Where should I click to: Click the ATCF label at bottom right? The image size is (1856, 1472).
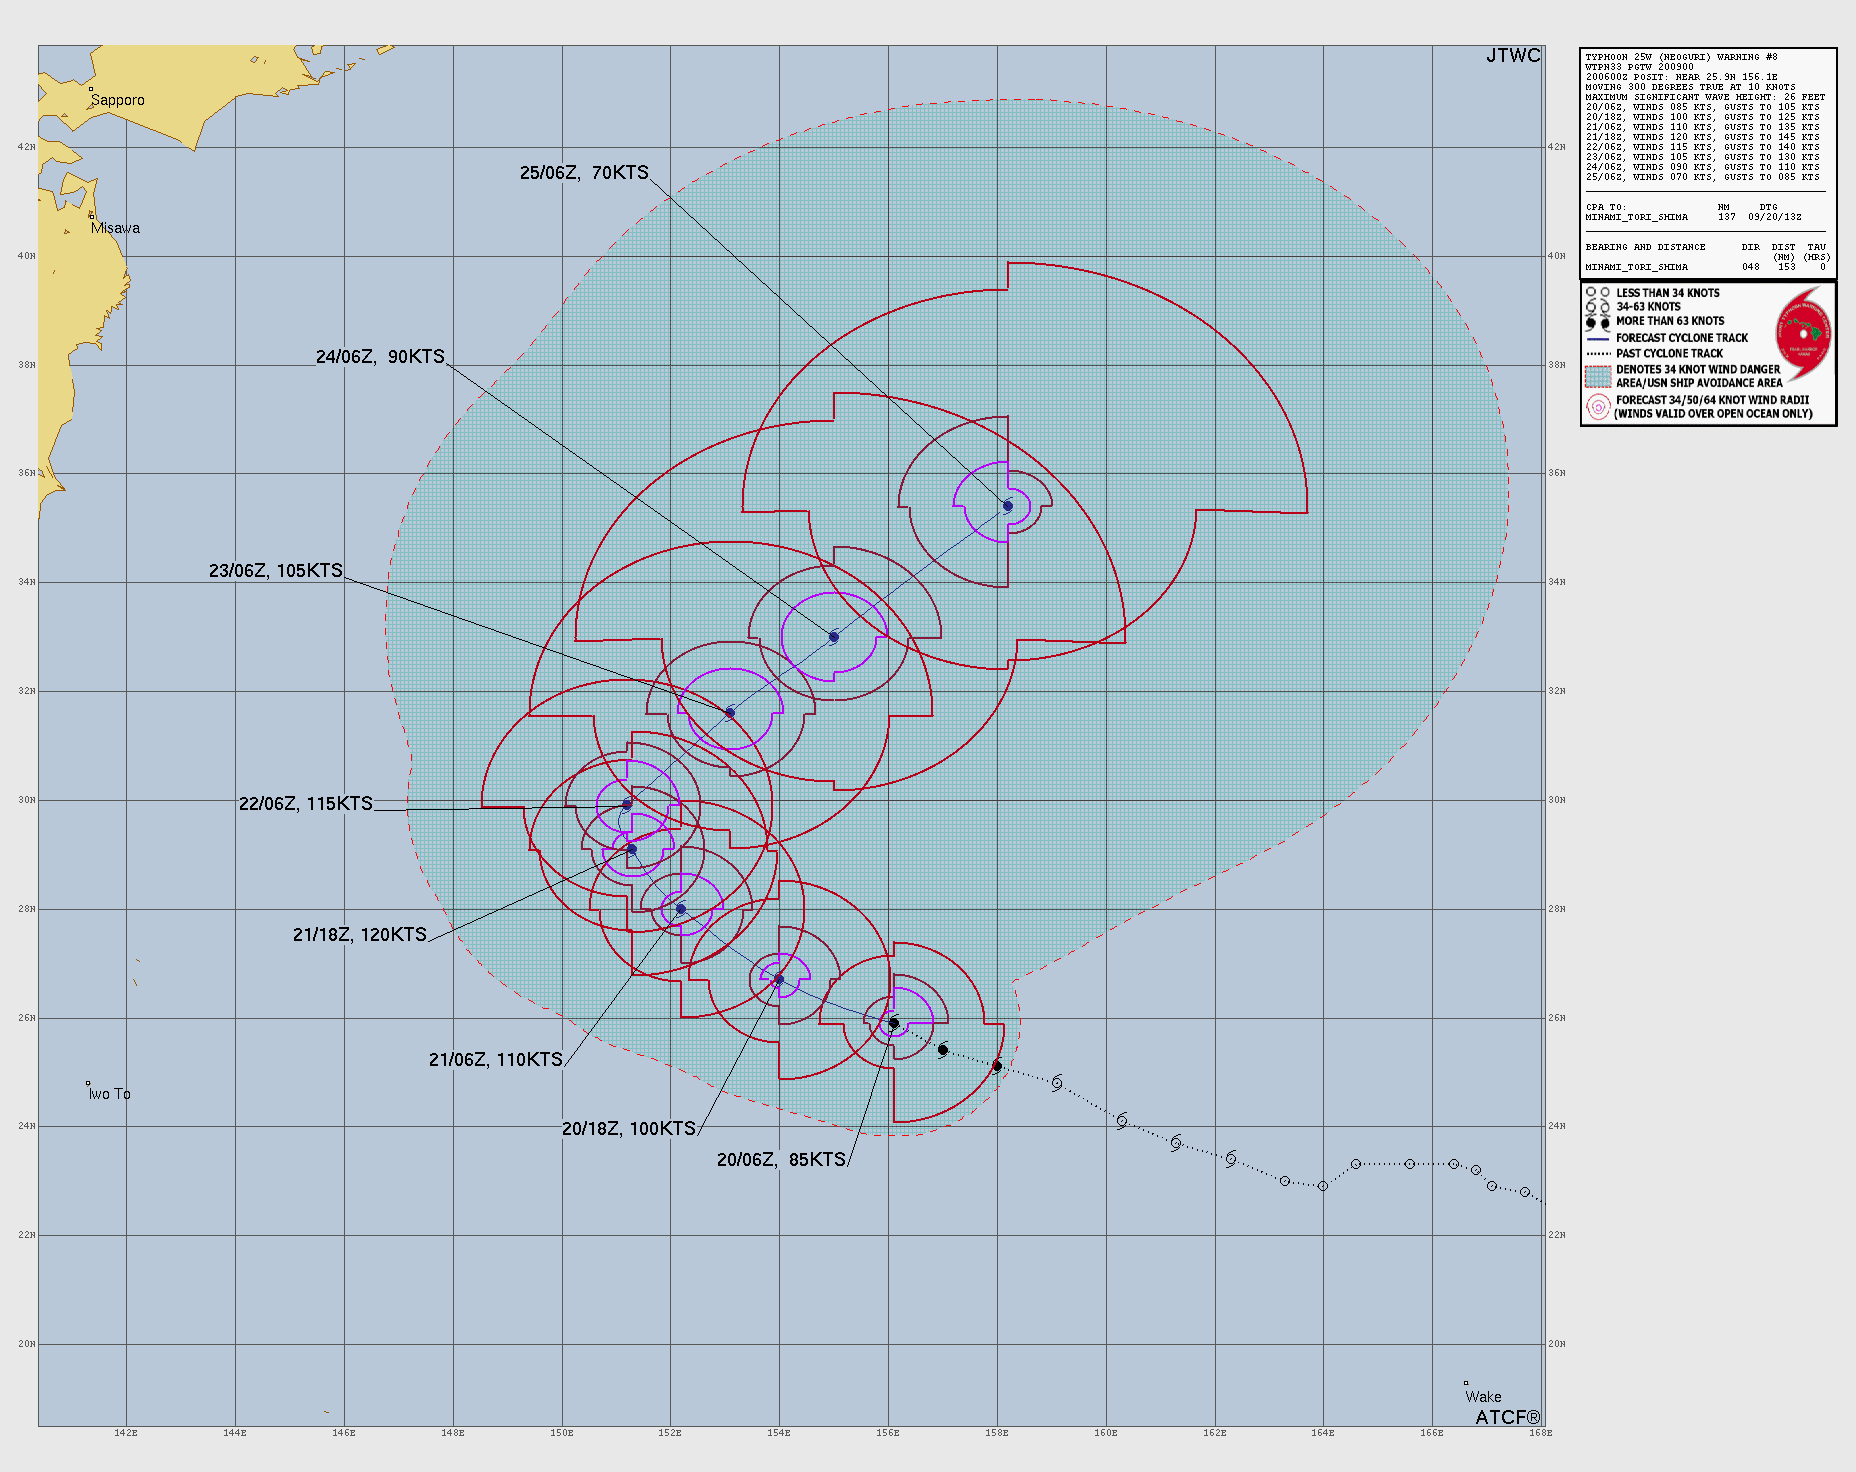pos(1507,1417)
